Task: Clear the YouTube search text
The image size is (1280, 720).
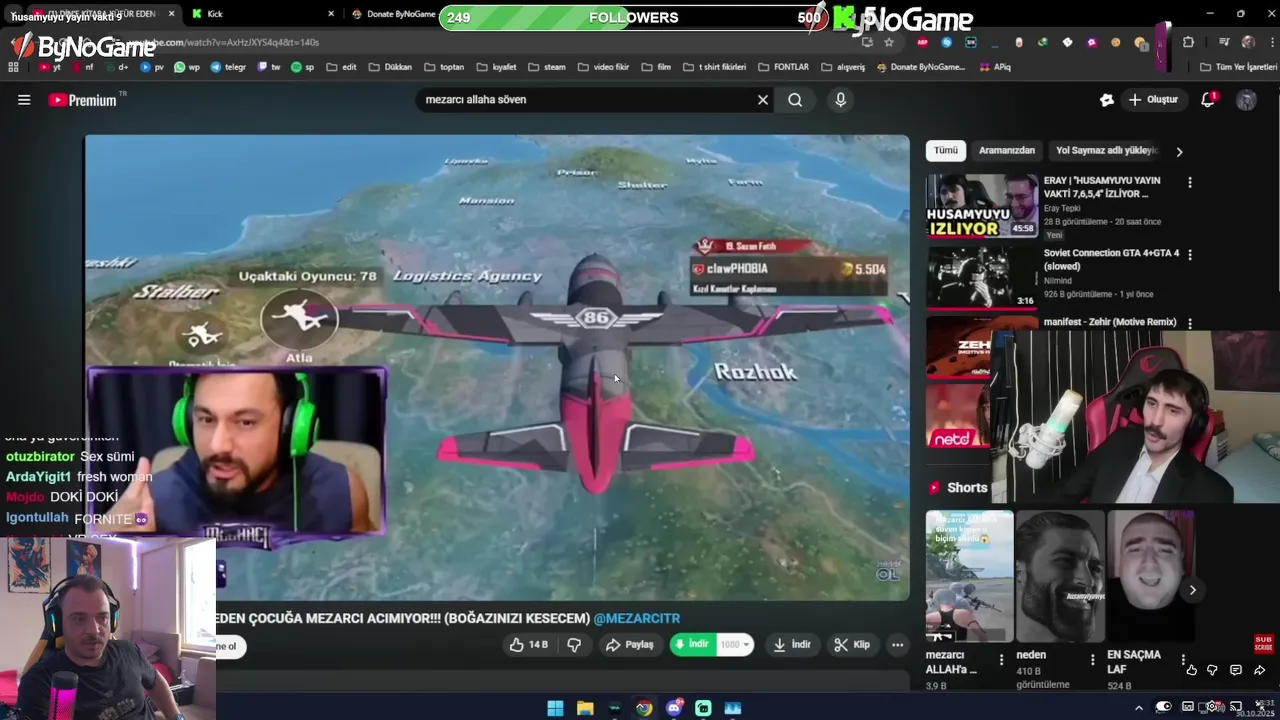Action: click(763, 100)
